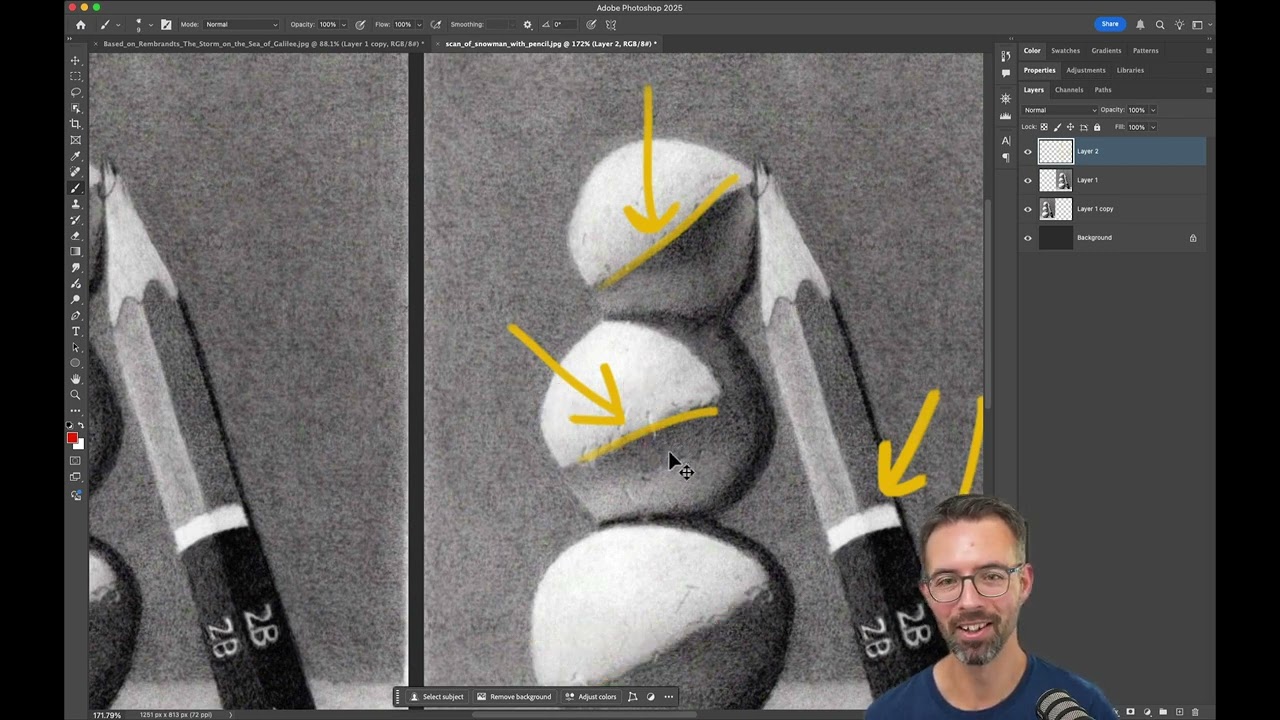Select the Zoom tool
The image size is (1280, 720).
75,395
